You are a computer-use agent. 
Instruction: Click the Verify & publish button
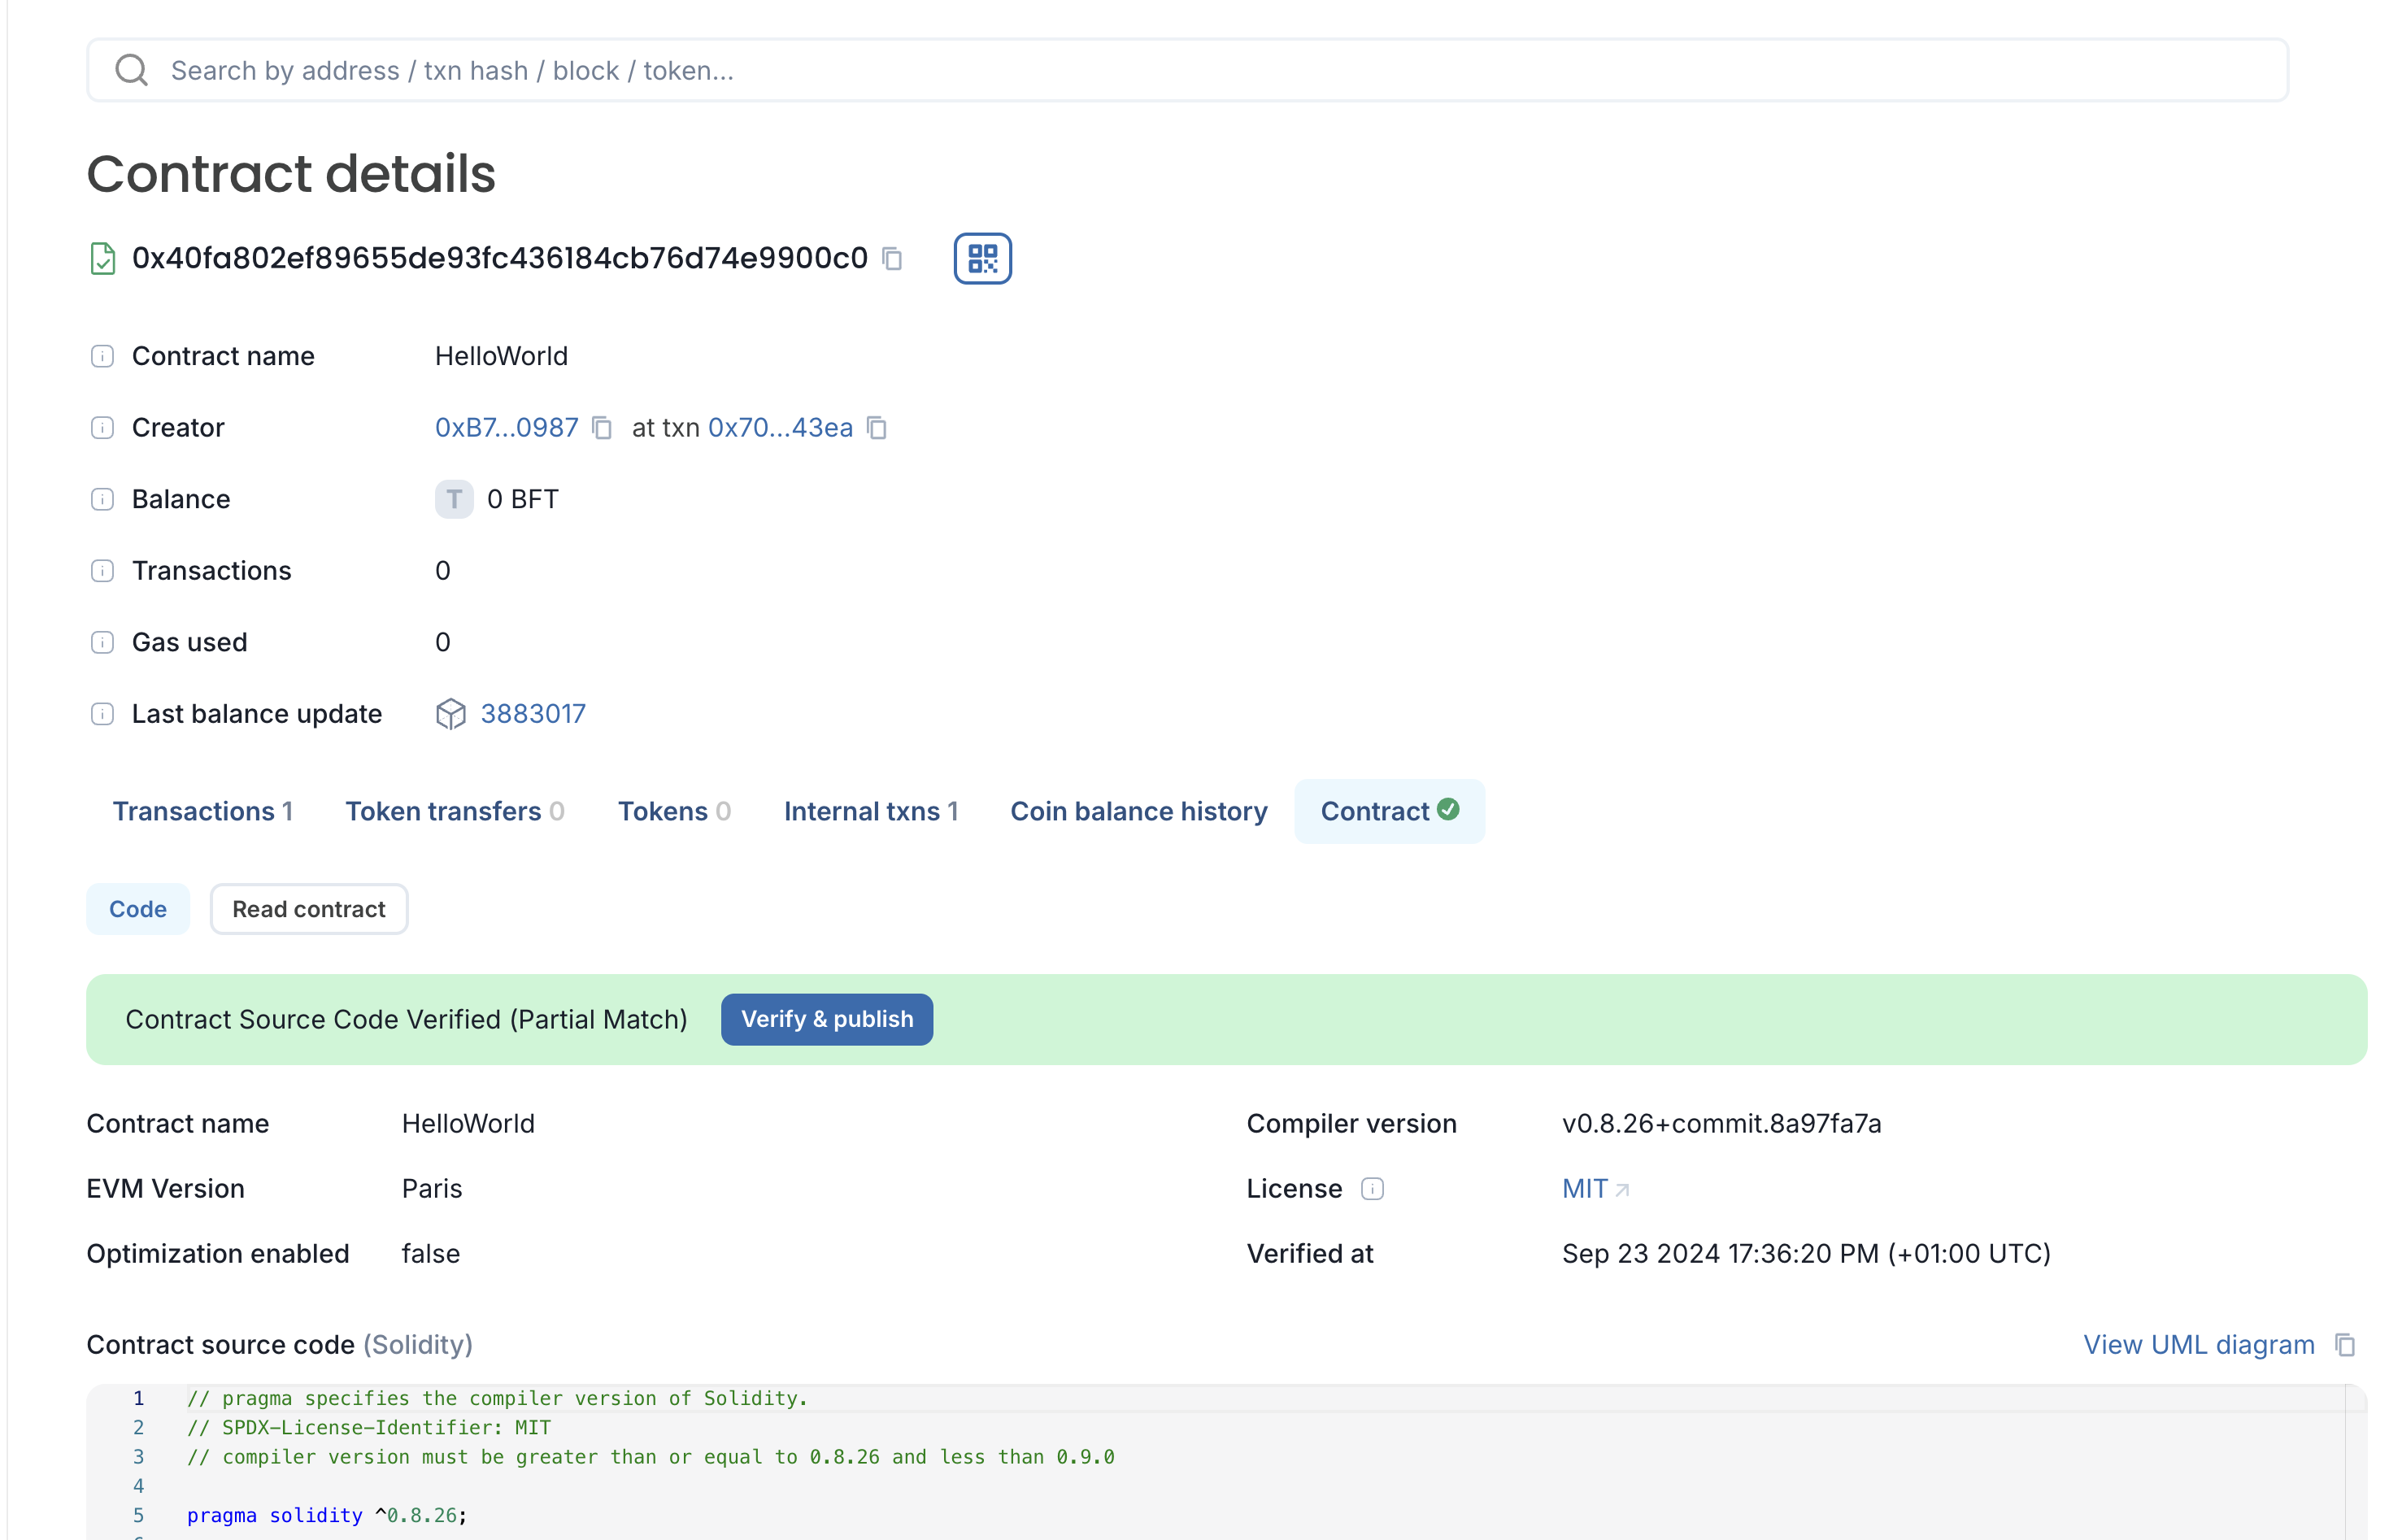pyautogui.click(x=827, y=1019)
